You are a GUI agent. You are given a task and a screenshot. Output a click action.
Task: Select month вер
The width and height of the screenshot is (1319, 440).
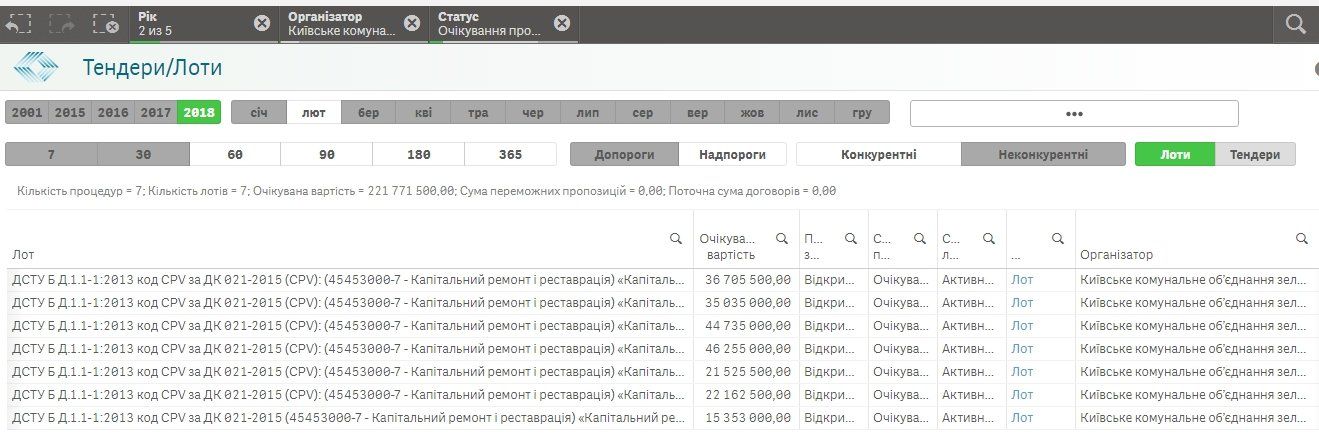[x=698, y=113]
